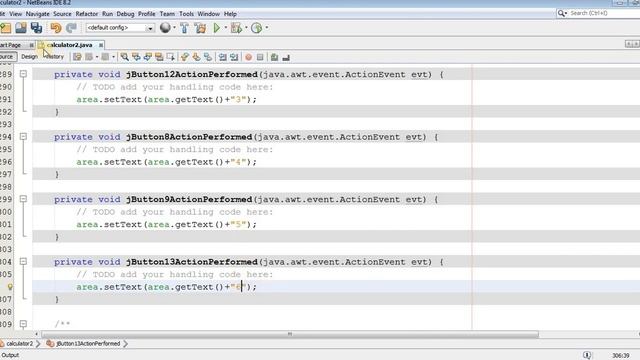Open the Team menu
This screenshot has width=640, height=360.
click(167, 13)
